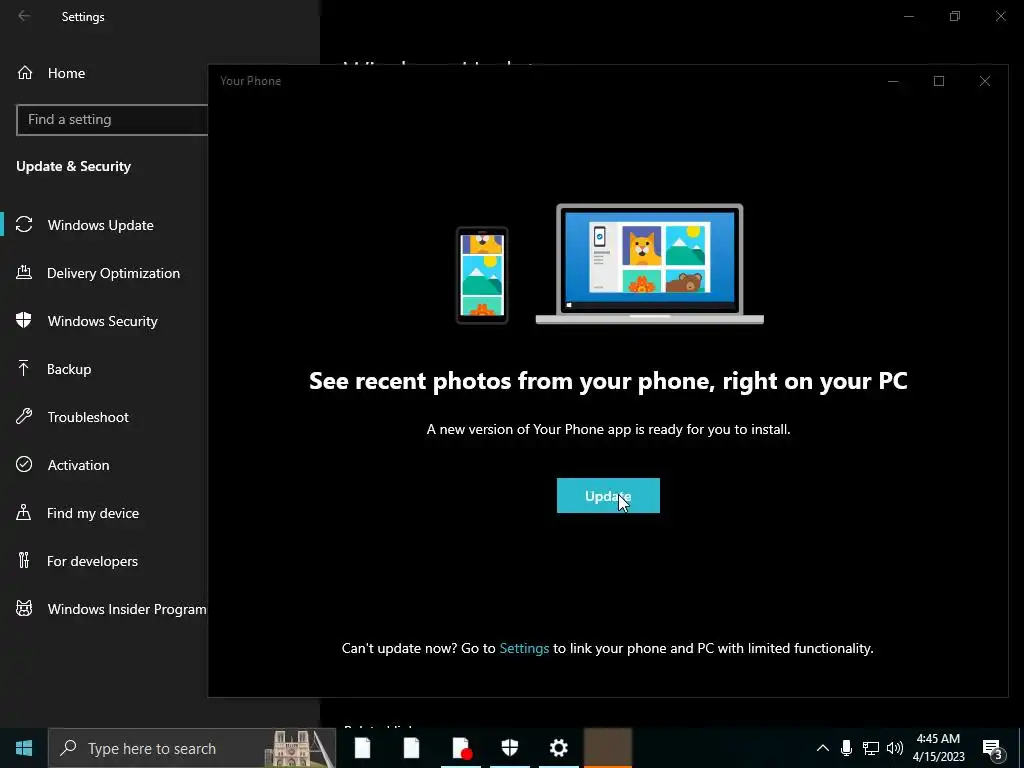Screen dimensions: 1024x768
Task: Click the Activation checkmark icon
Action: click(24, 464)
